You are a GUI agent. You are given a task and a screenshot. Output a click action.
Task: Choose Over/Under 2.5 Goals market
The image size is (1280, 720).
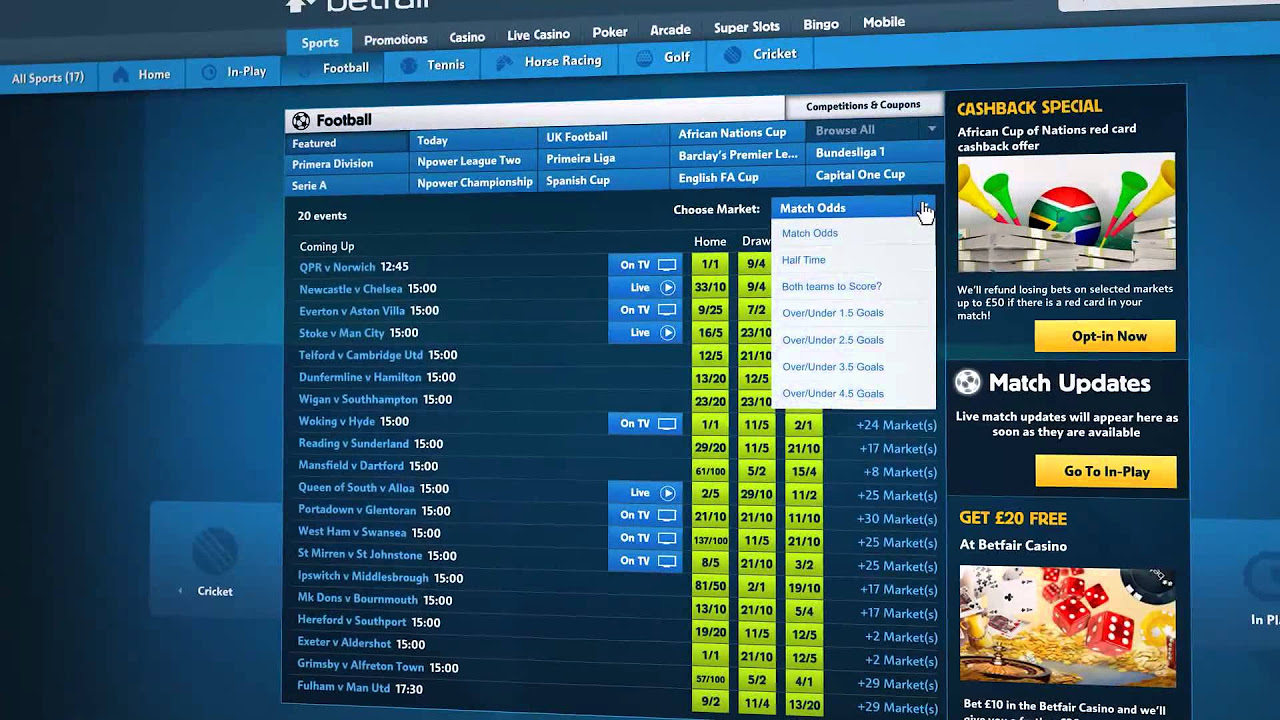pyautogui.click(x=833, y=340)
